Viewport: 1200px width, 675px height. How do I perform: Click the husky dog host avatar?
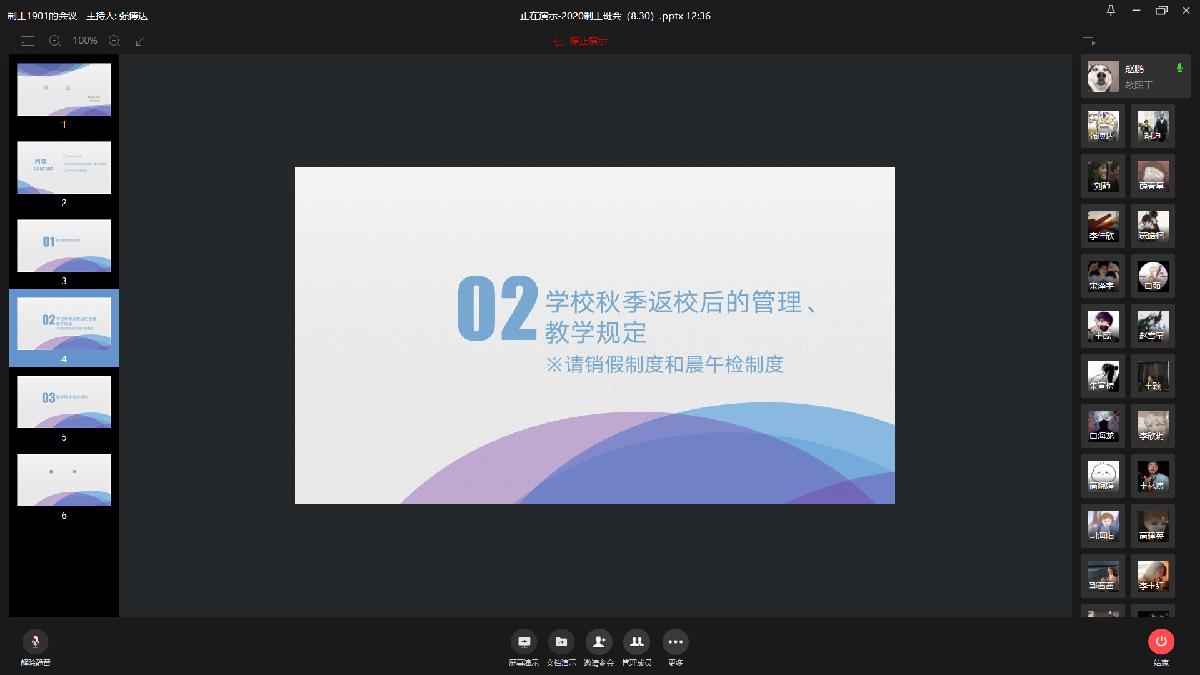1103,76
